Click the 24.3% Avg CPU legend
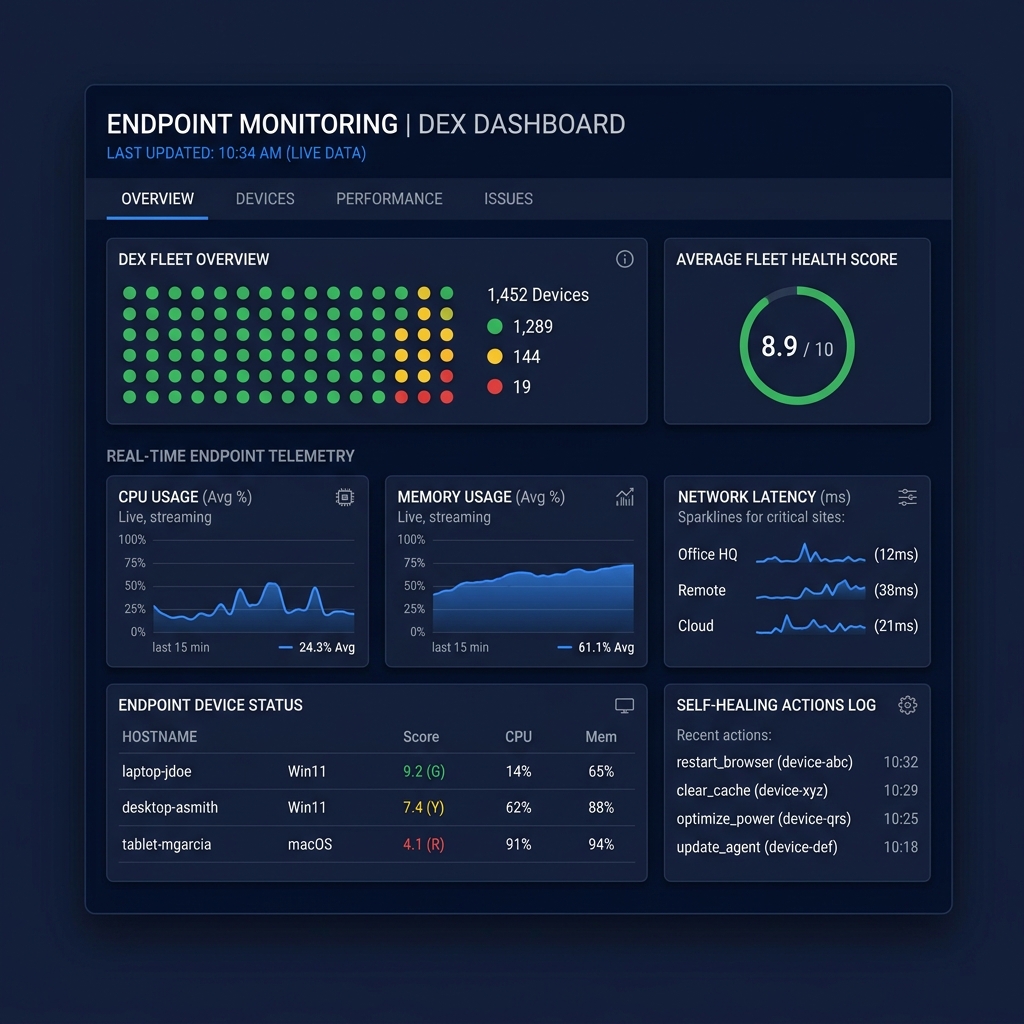 pos(317,647)
